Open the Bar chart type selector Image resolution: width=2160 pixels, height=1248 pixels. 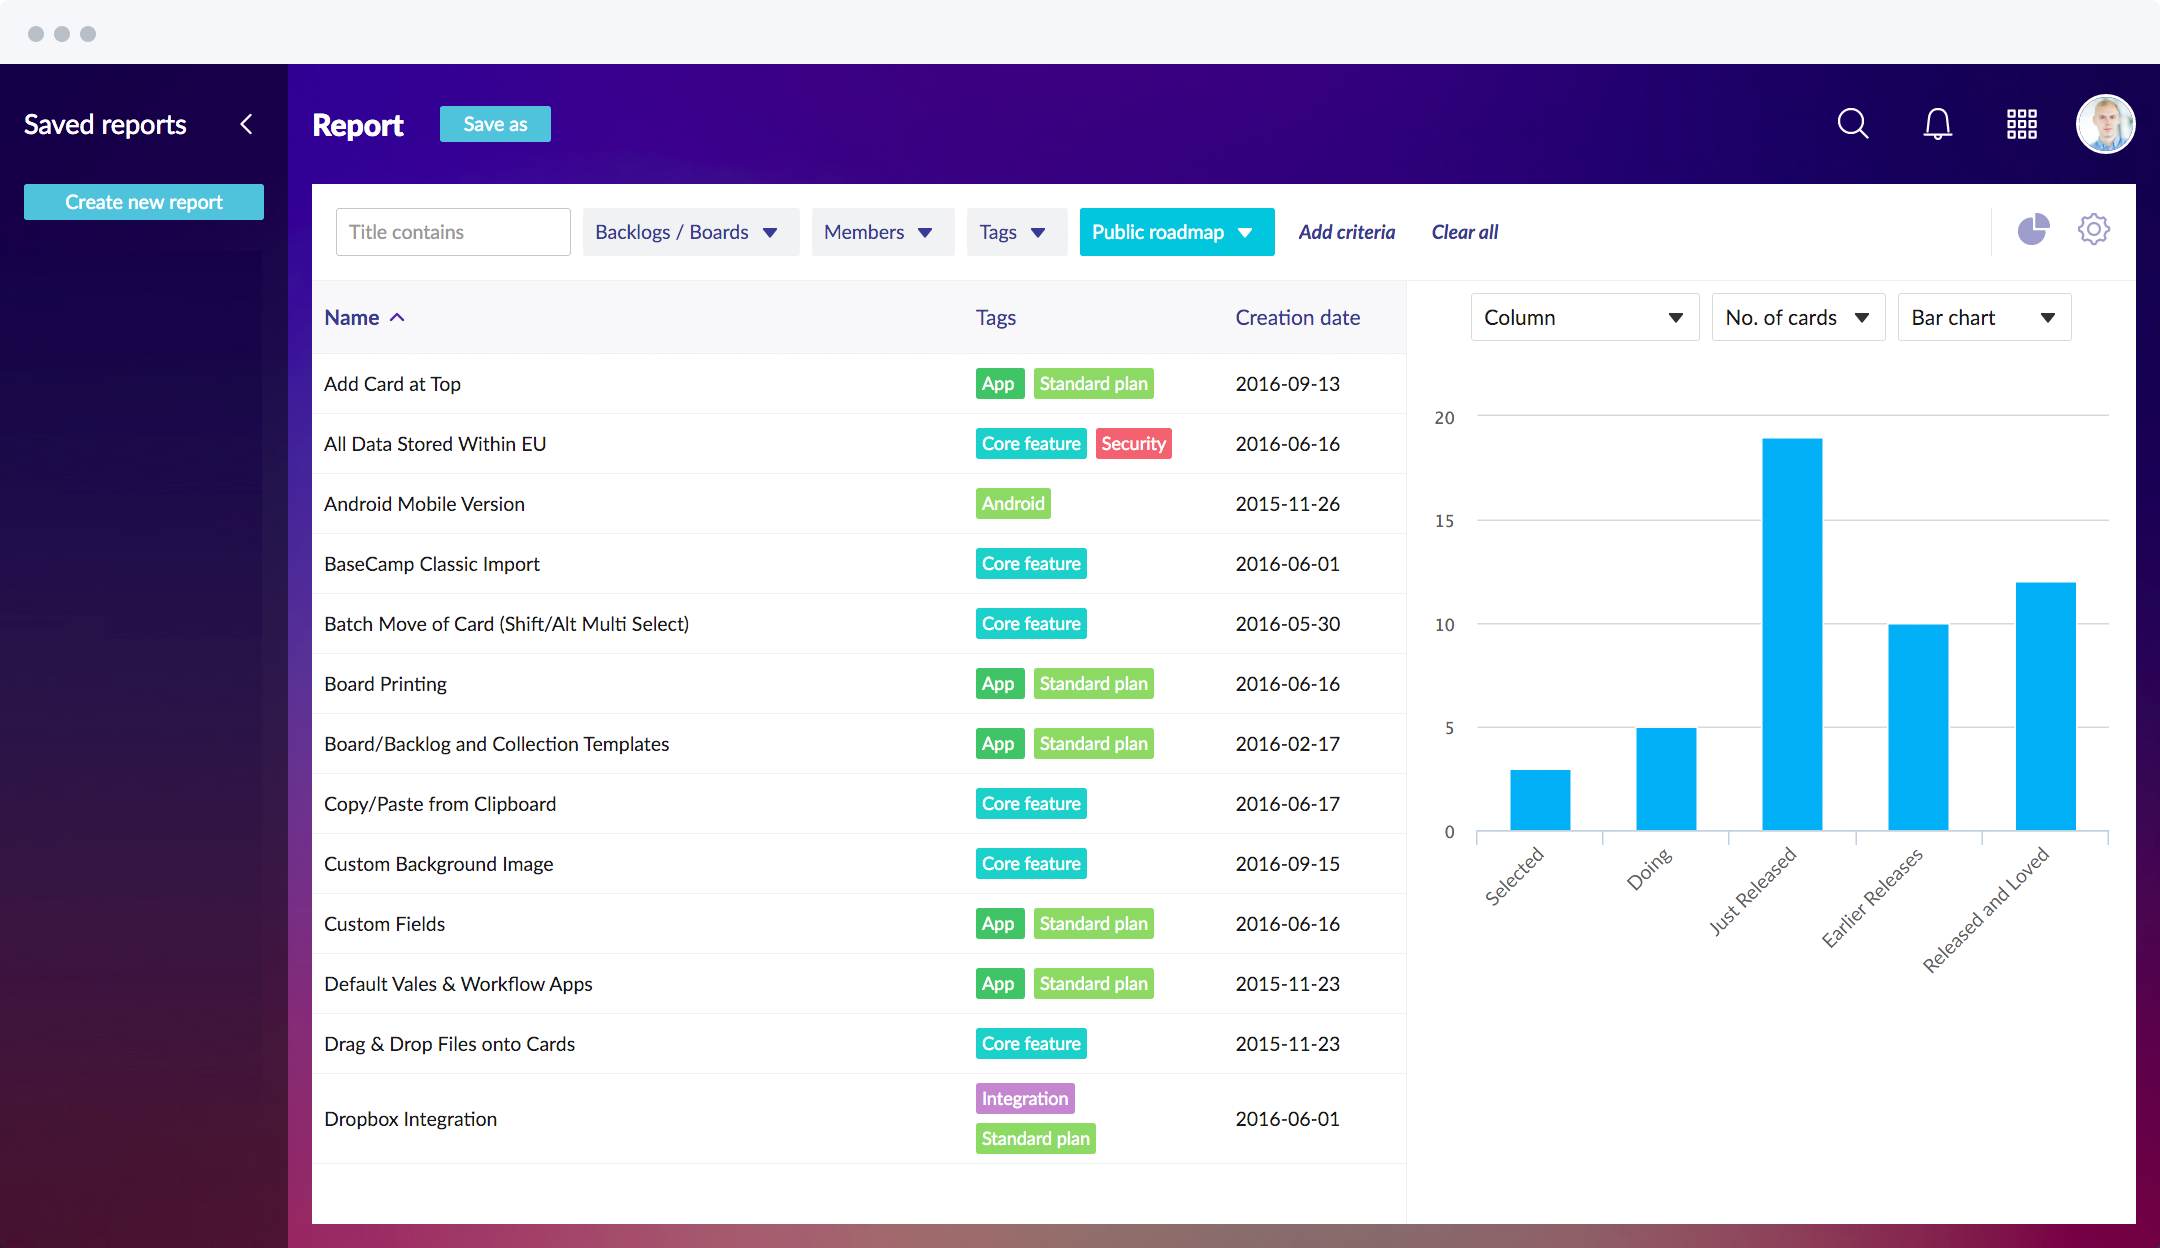pyautogui.click(x=1983, y=318)
